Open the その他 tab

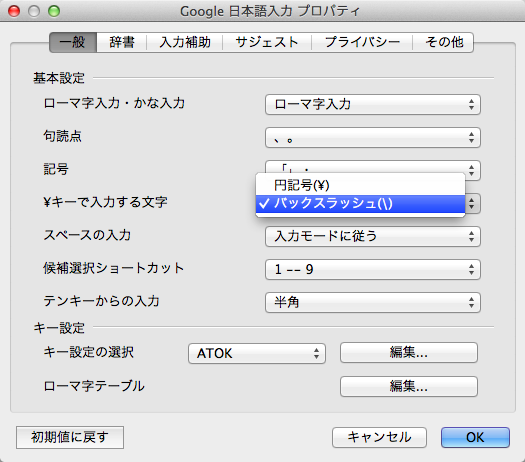443,42
